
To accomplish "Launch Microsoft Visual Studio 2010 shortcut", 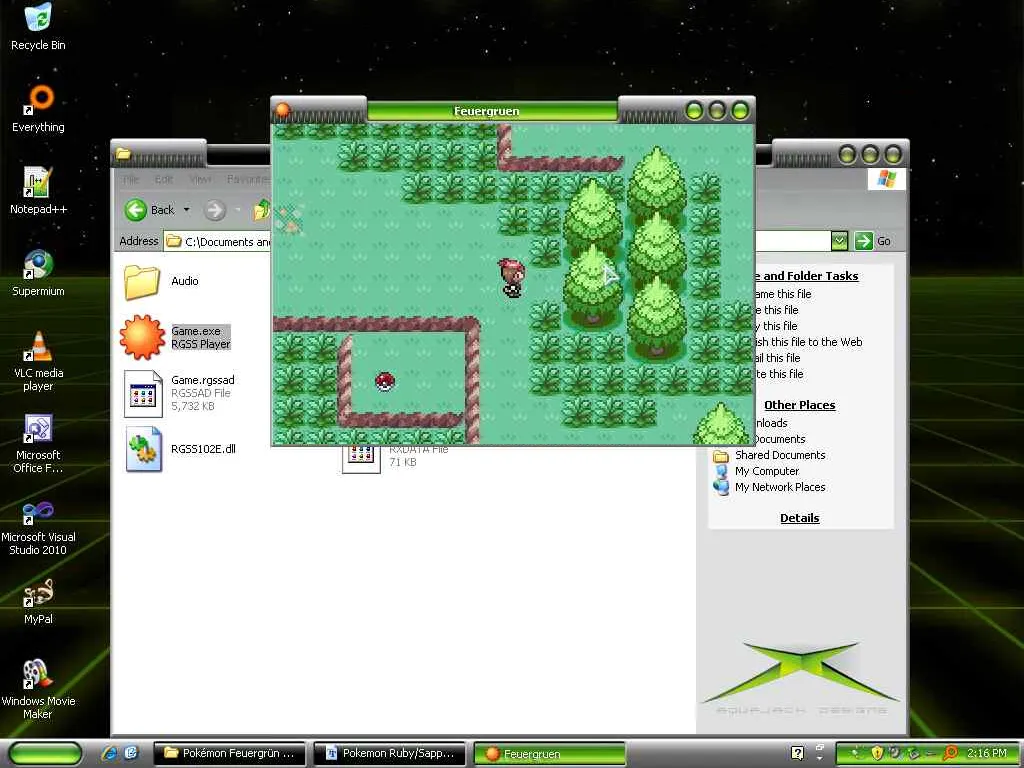I will pyautogui.click(x=38, y=526).
